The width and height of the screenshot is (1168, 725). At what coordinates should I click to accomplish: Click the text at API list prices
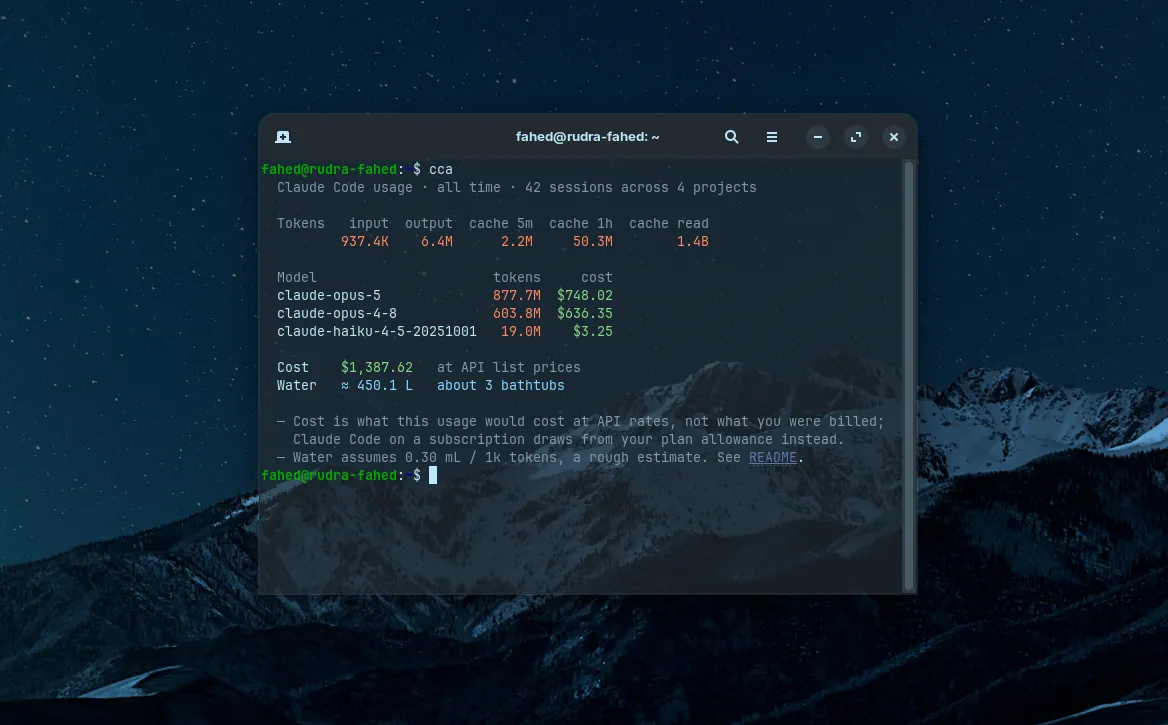[x=509, y=367]
